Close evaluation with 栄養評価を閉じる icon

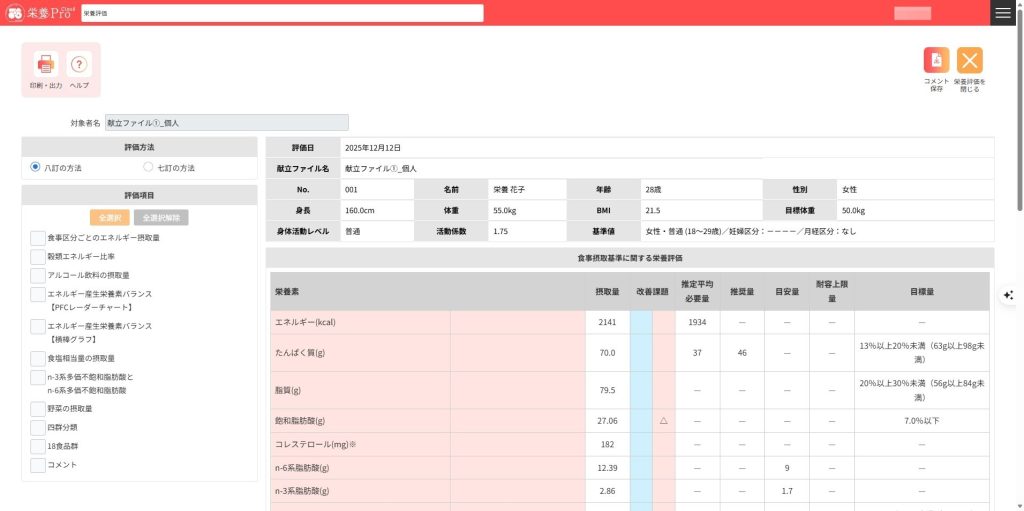(x=969, y=61)
